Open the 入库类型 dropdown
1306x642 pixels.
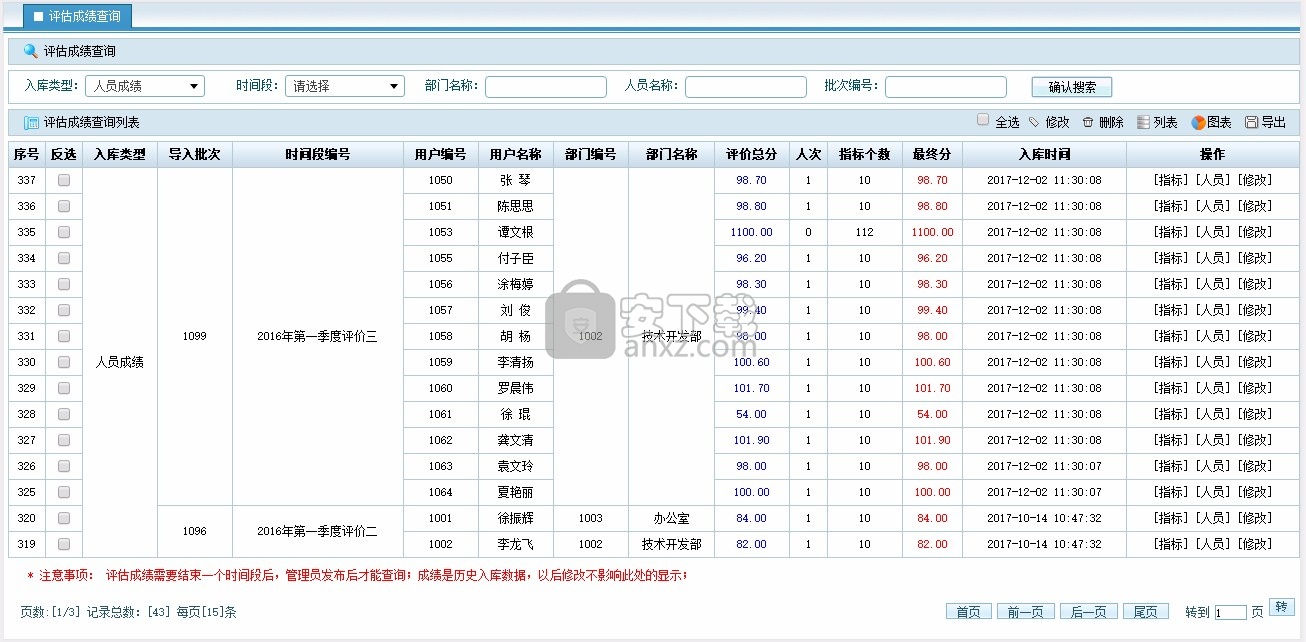pos(145,86)
